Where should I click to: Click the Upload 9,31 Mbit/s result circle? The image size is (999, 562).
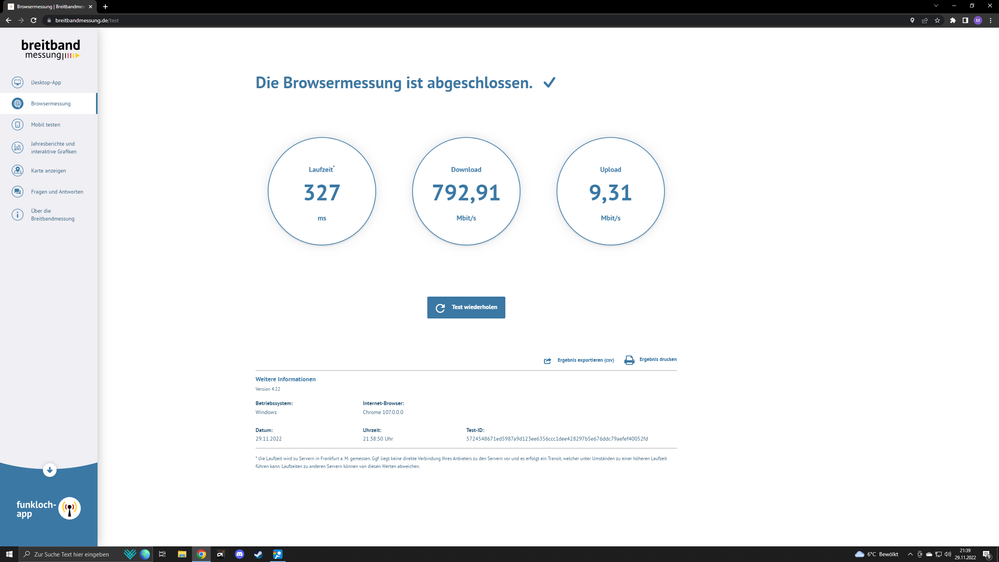tap(610, 191)
